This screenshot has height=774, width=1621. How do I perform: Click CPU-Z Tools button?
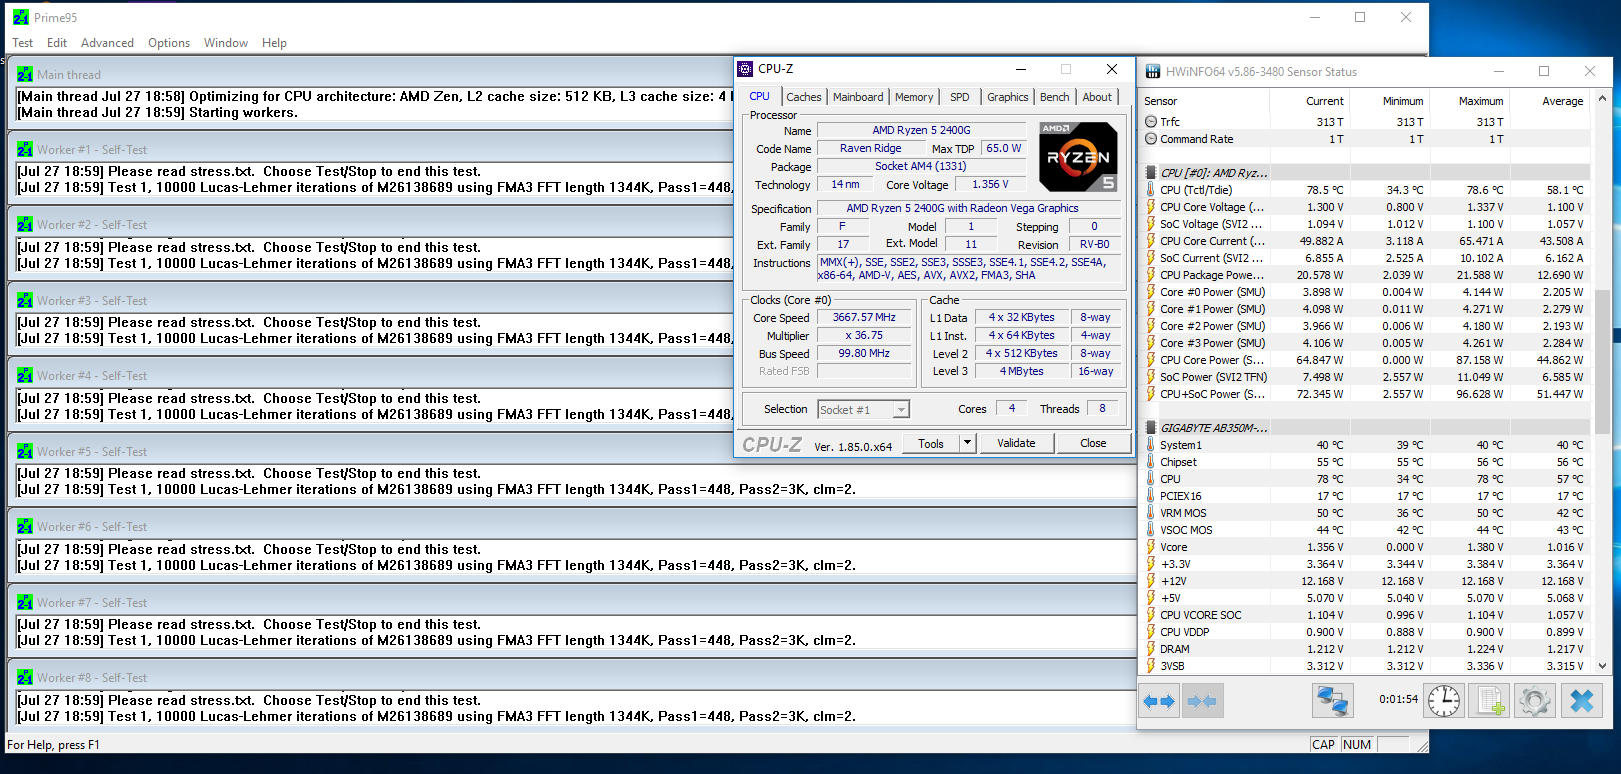tap(931, 443)
